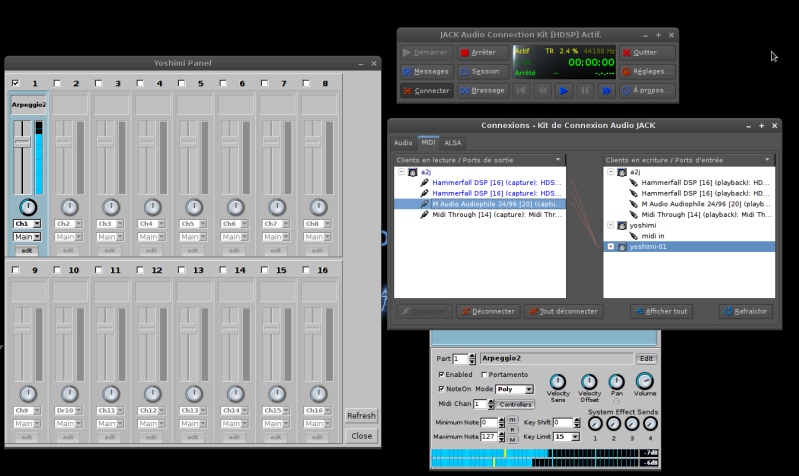This screenshot has height=476, width=799.
Task: Switch to the Audio tab
Action: (403, 143)
